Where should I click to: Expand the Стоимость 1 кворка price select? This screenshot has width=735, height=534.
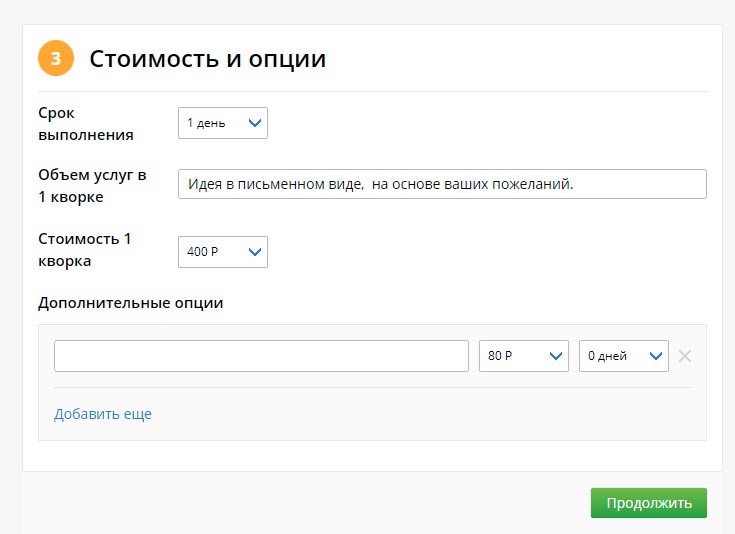click(x=222, y=252)
